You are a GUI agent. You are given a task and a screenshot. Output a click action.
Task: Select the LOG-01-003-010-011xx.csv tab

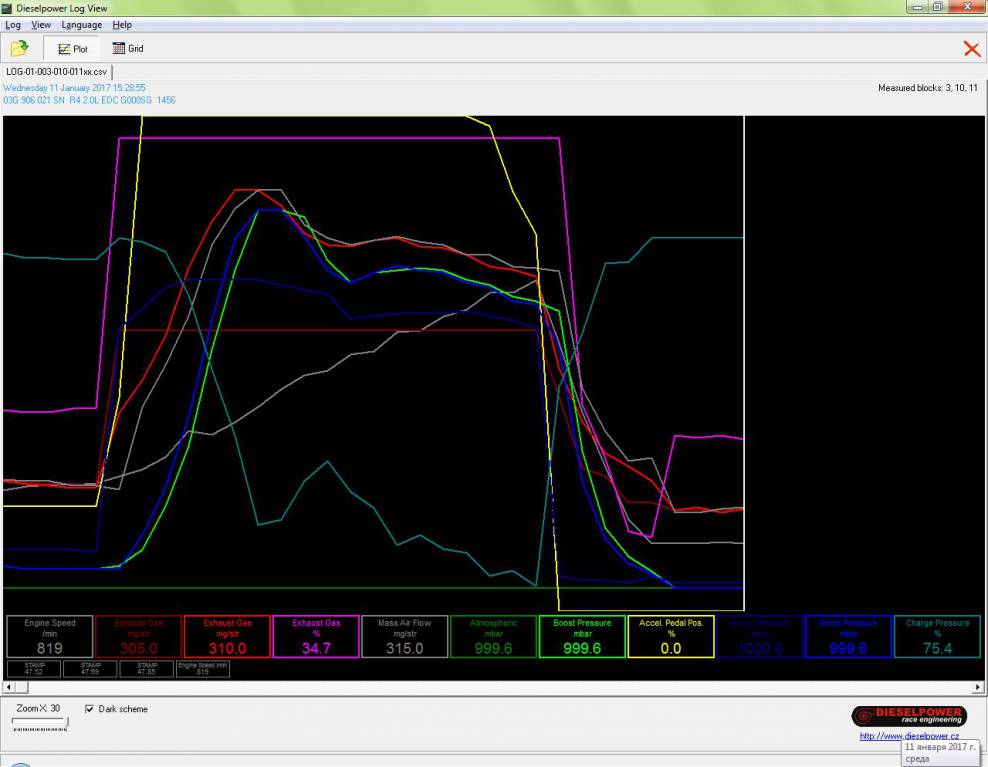56,72
